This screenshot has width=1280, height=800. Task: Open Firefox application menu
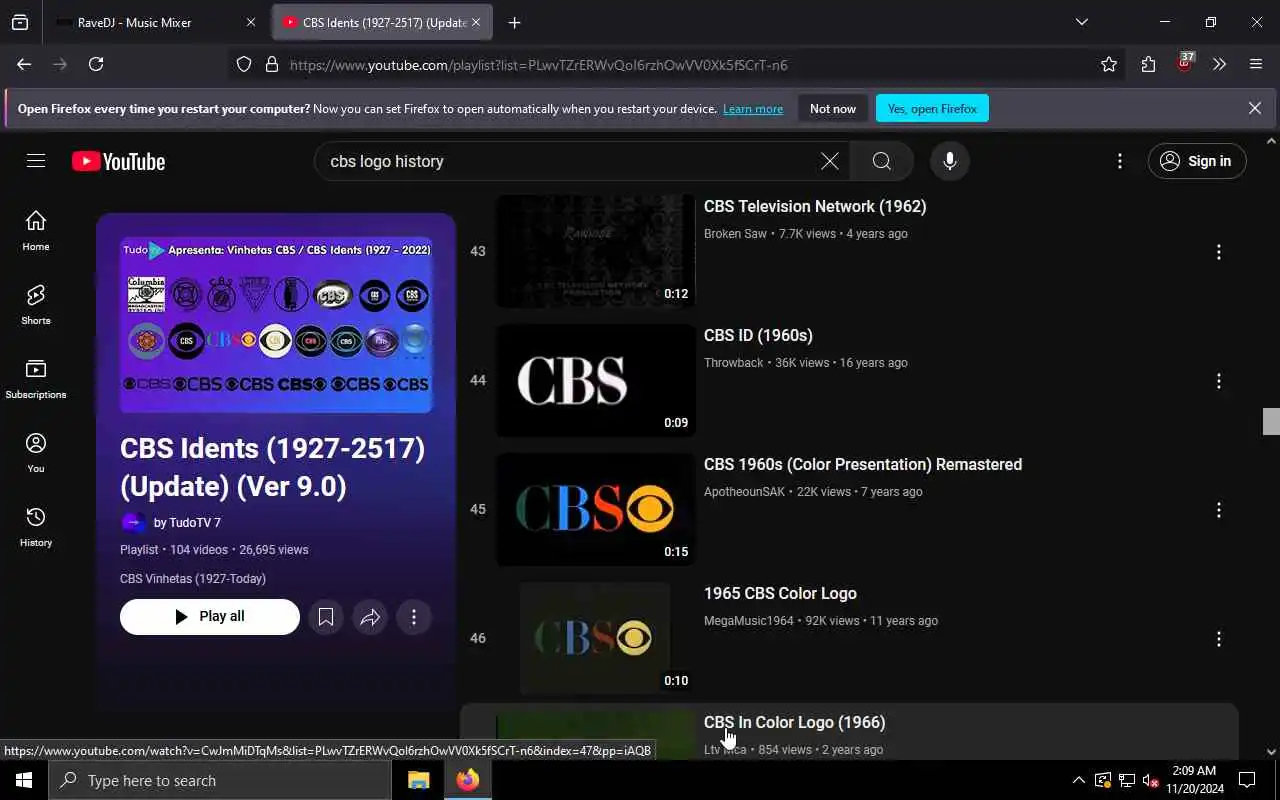1256,64
